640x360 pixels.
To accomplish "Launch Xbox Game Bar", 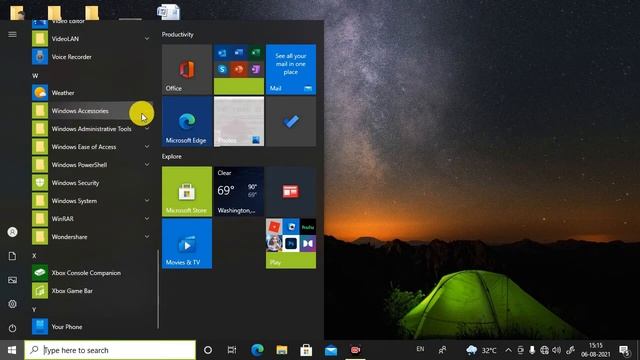I will click(x=92, y=291).
